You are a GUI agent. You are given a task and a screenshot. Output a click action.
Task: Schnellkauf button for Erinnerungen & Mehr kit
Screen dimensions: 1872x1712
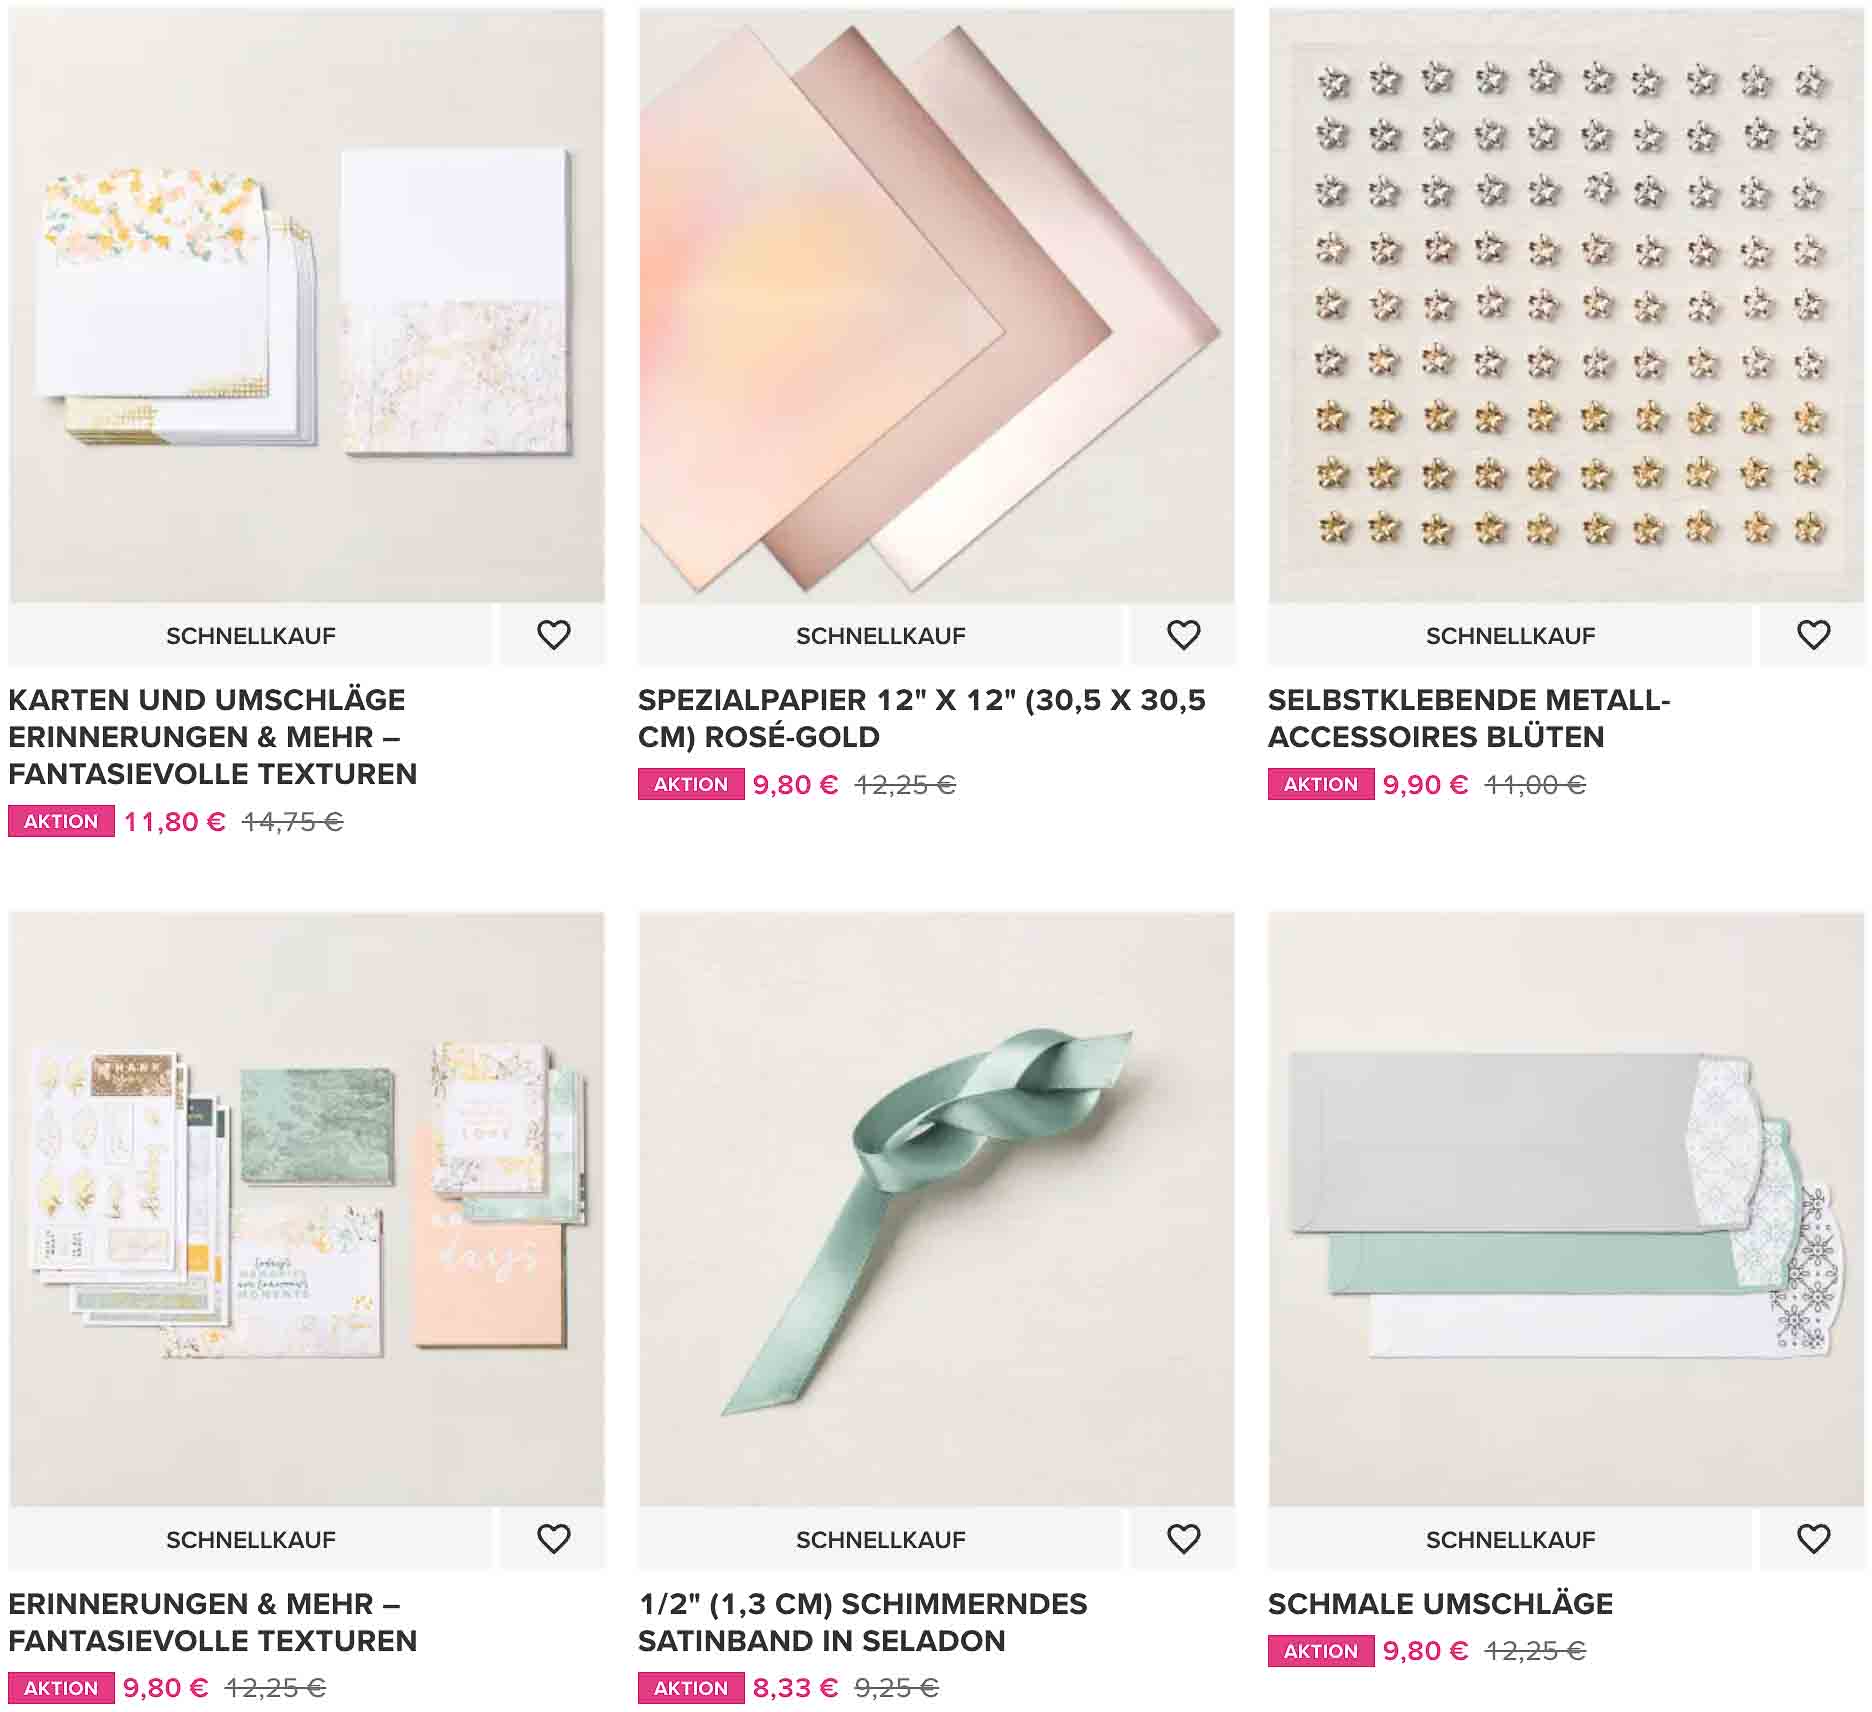pos(251,1539)
